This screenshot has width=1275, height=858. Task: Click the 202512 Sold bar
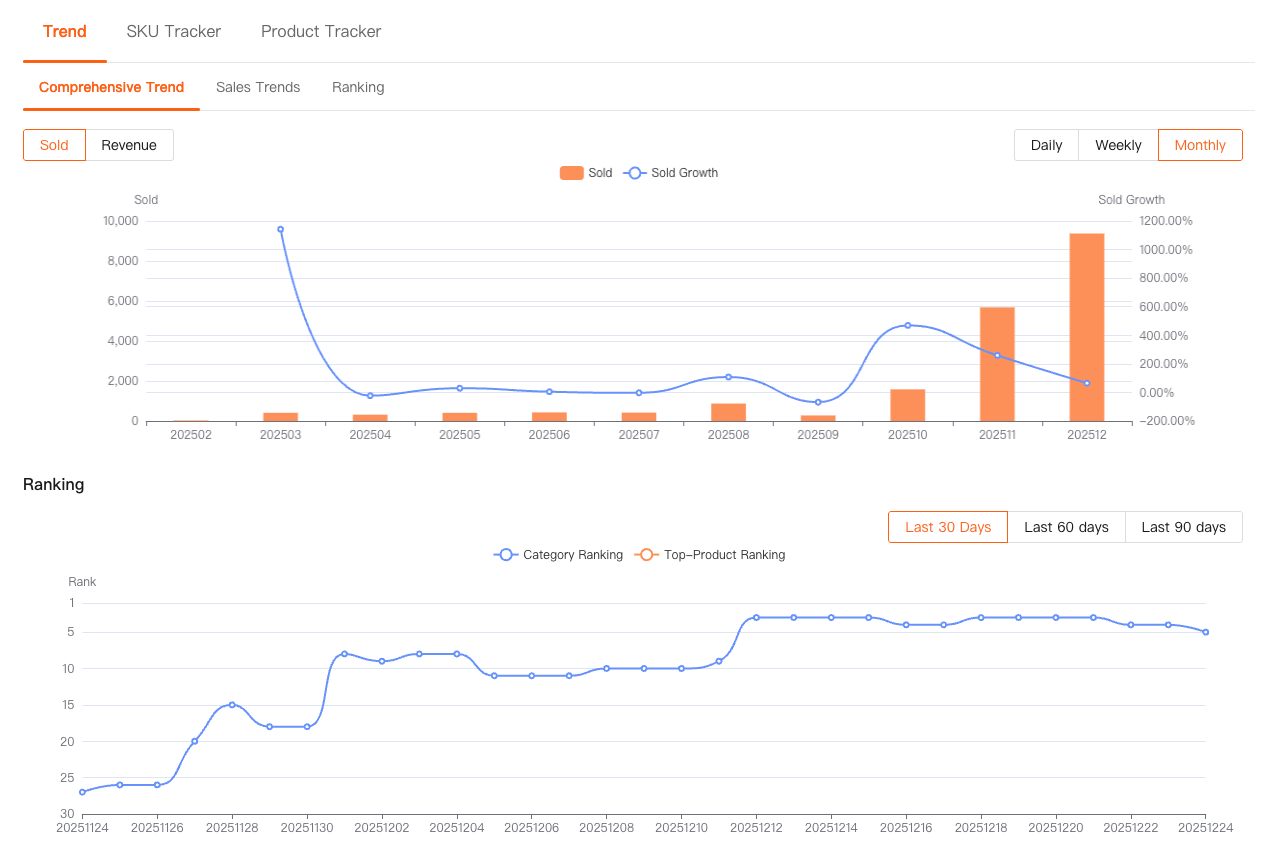pos(1086,327)
